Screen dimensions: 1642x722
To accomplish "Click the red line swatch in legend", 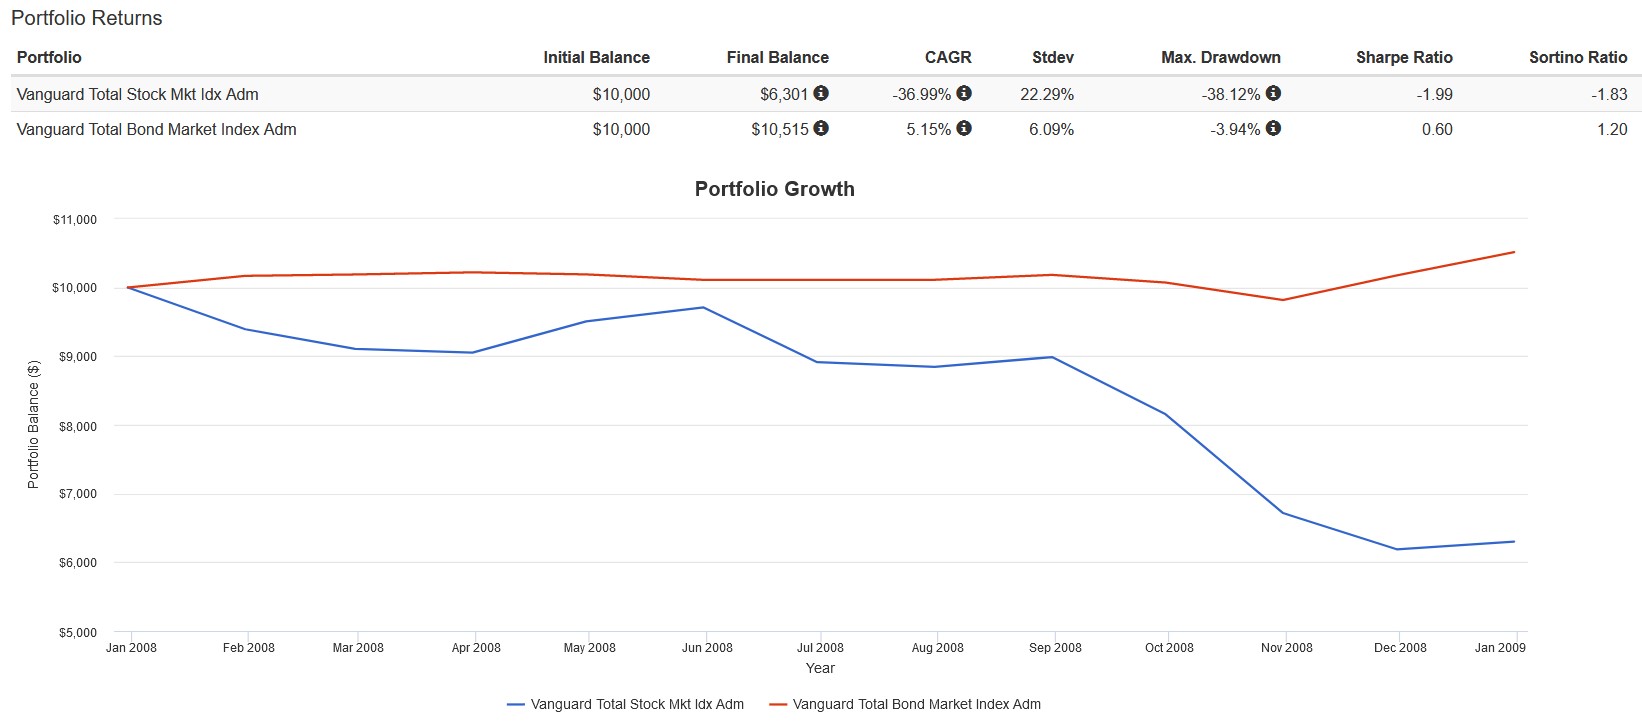I will click(778, 704).
